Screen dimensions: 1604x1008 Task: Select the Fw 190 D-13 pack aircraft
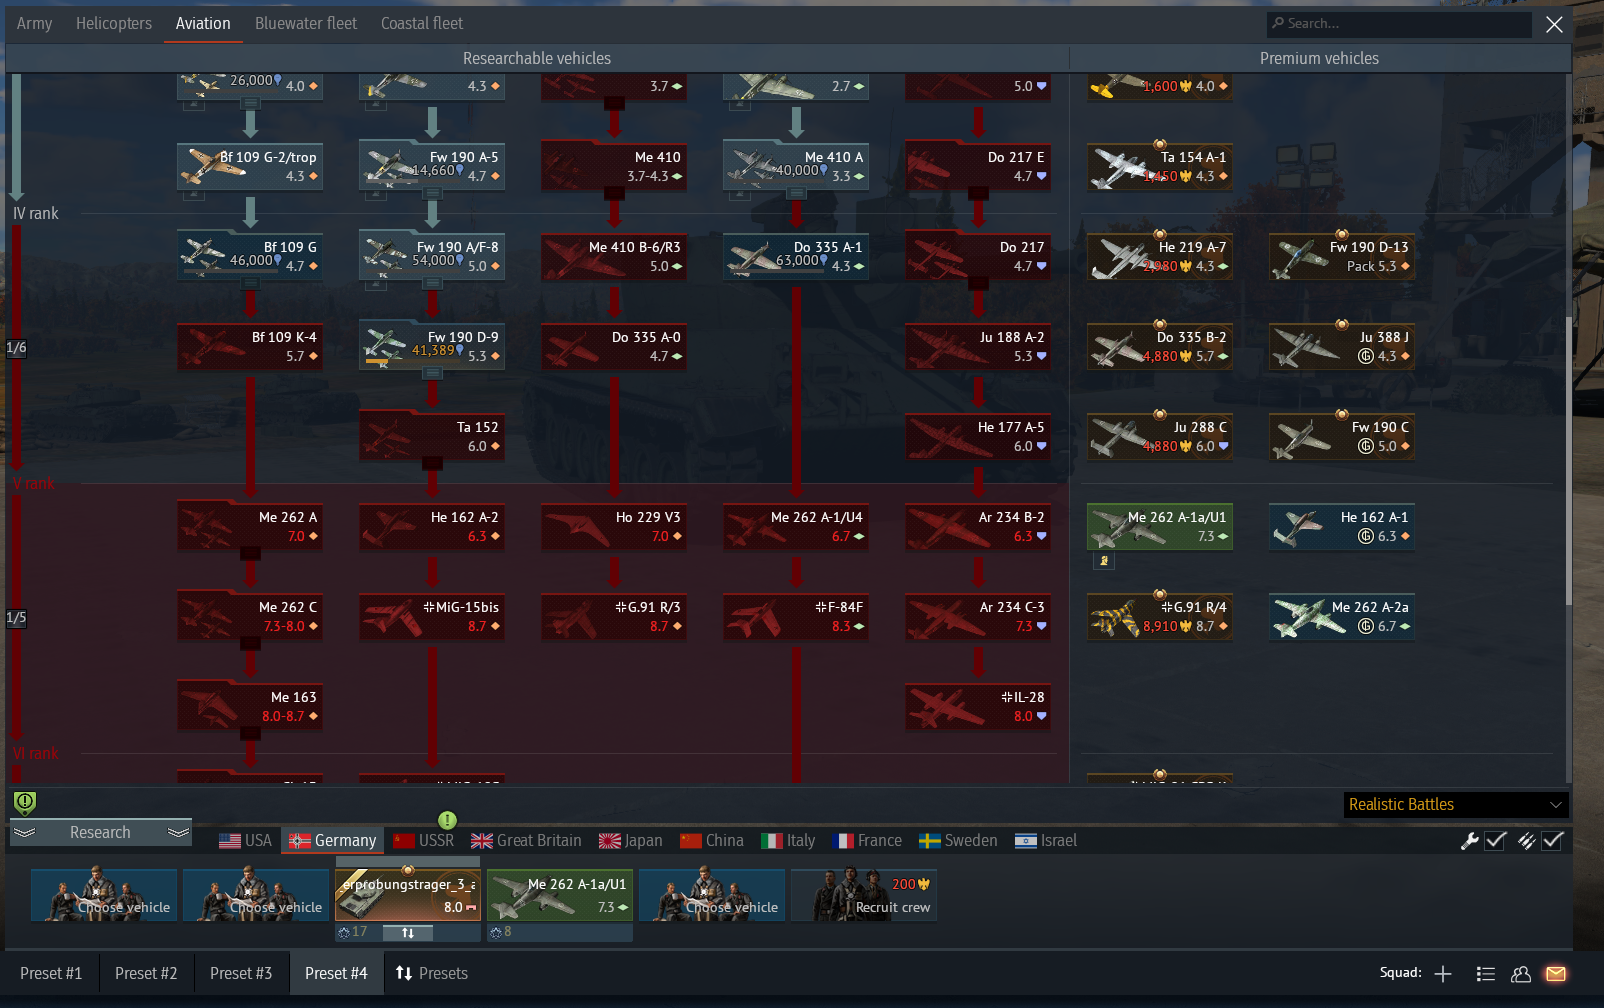[x=1342, y=256]
